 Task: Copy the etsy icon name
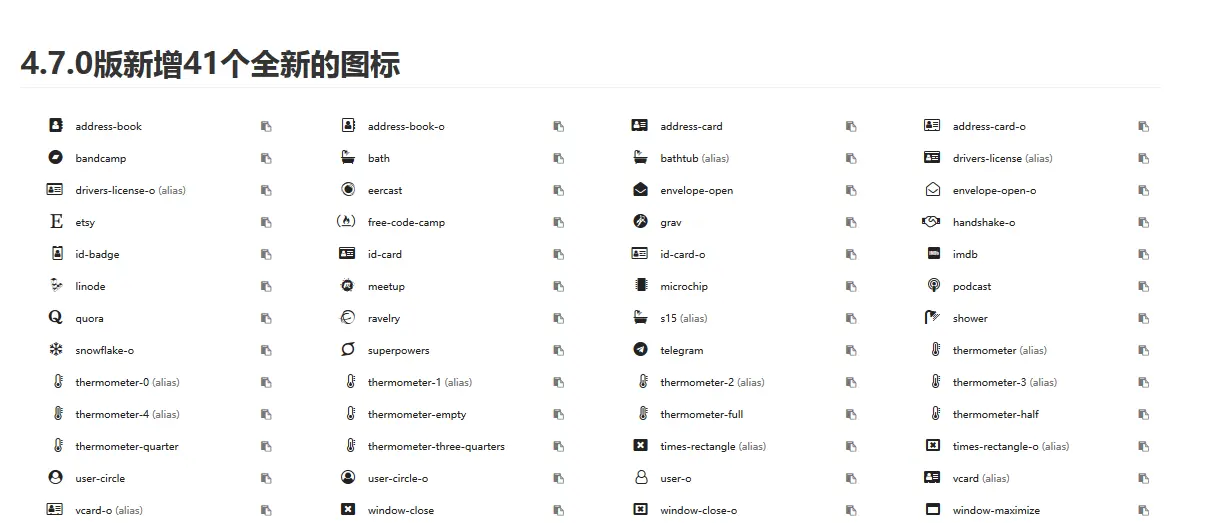coord(266,222)
